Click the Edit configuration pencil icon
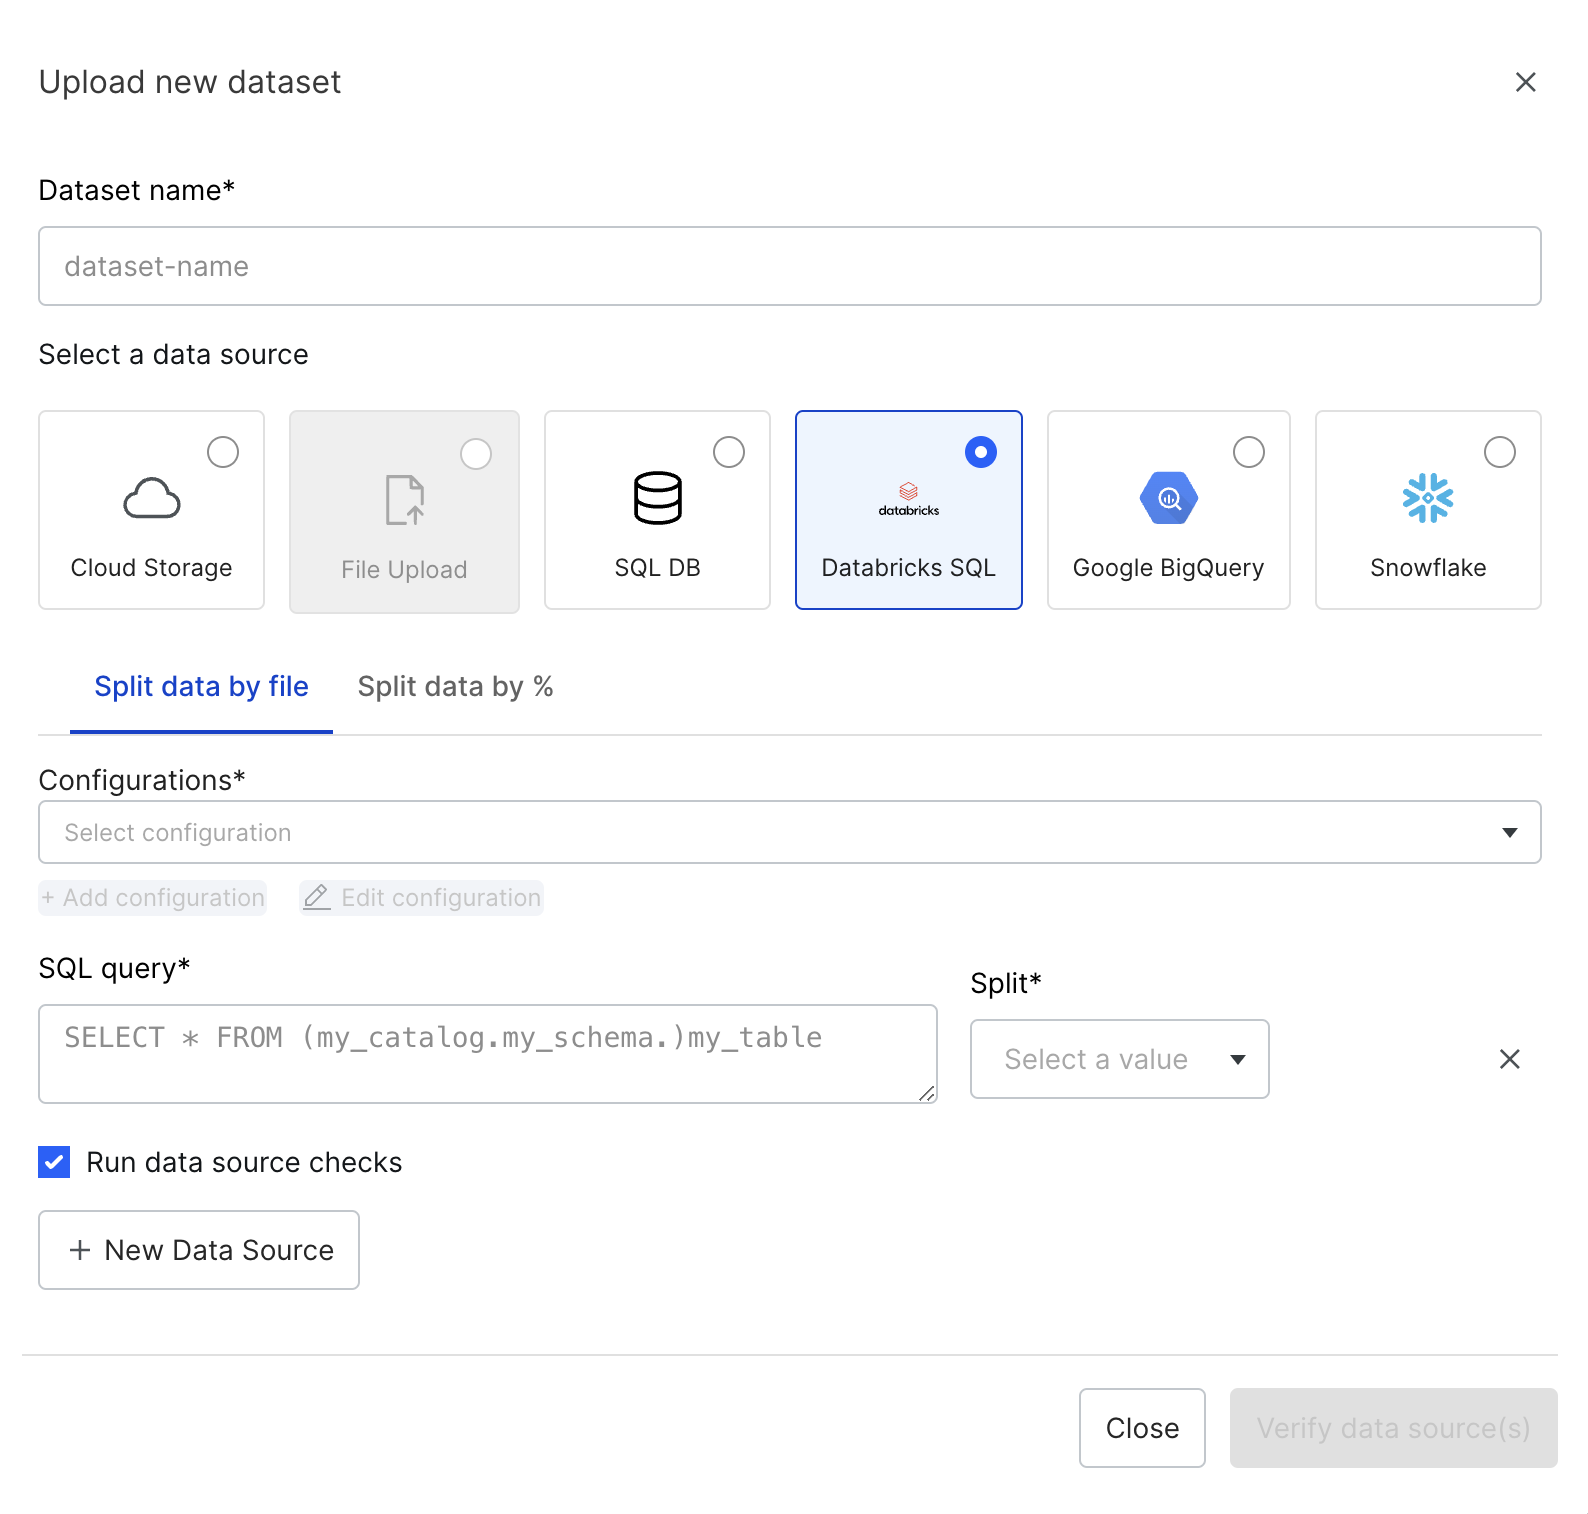Screen dimensions: 1588x1514 pos(317,898)
